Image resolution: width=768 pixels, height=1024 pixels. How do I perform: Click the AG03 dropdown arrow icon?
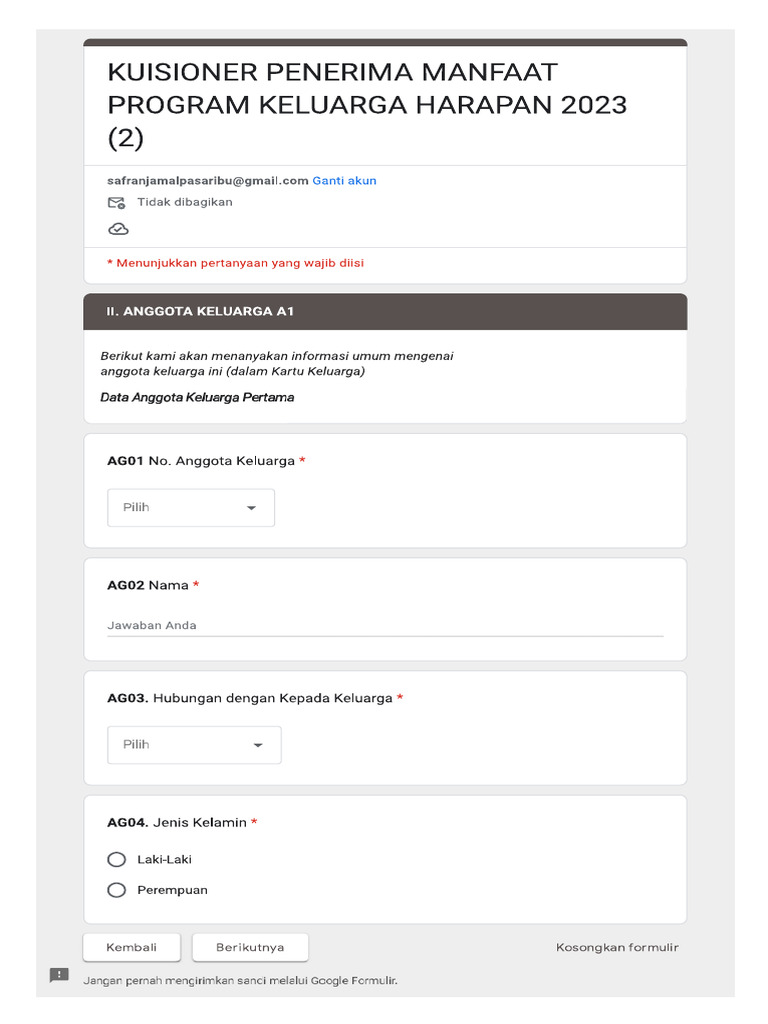click(258, 745)
